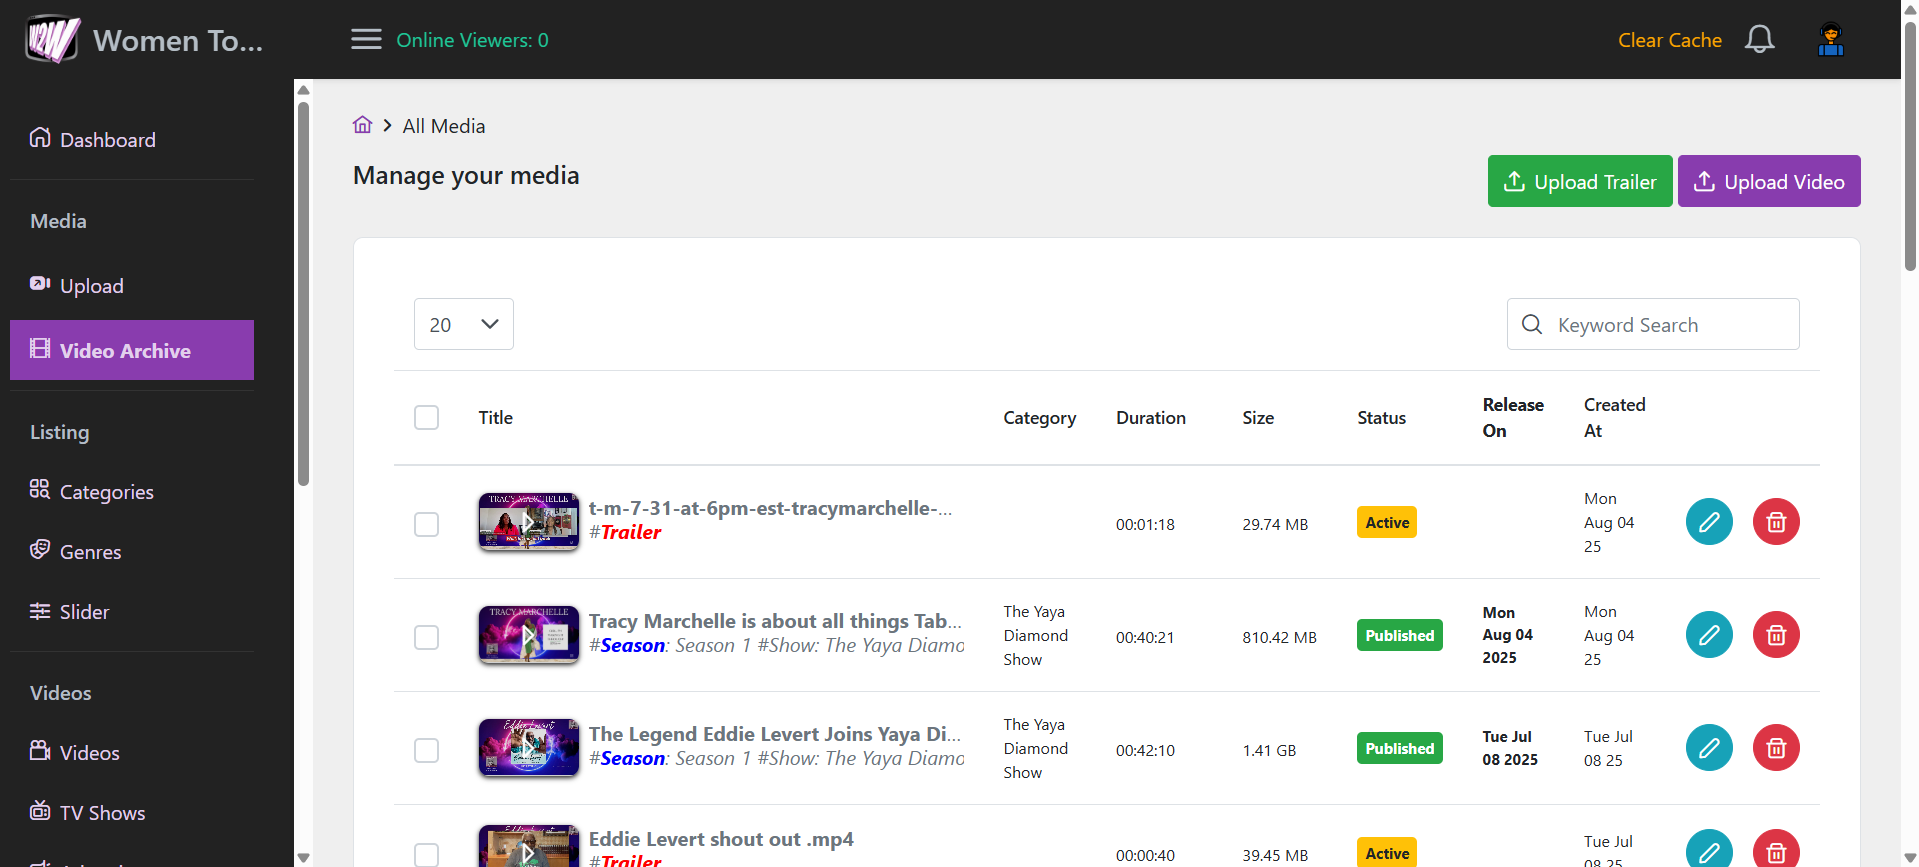This screenshot has height=867, width=1919.
Task: Select all rows with the header checkbox
Action: coord(426,417)
